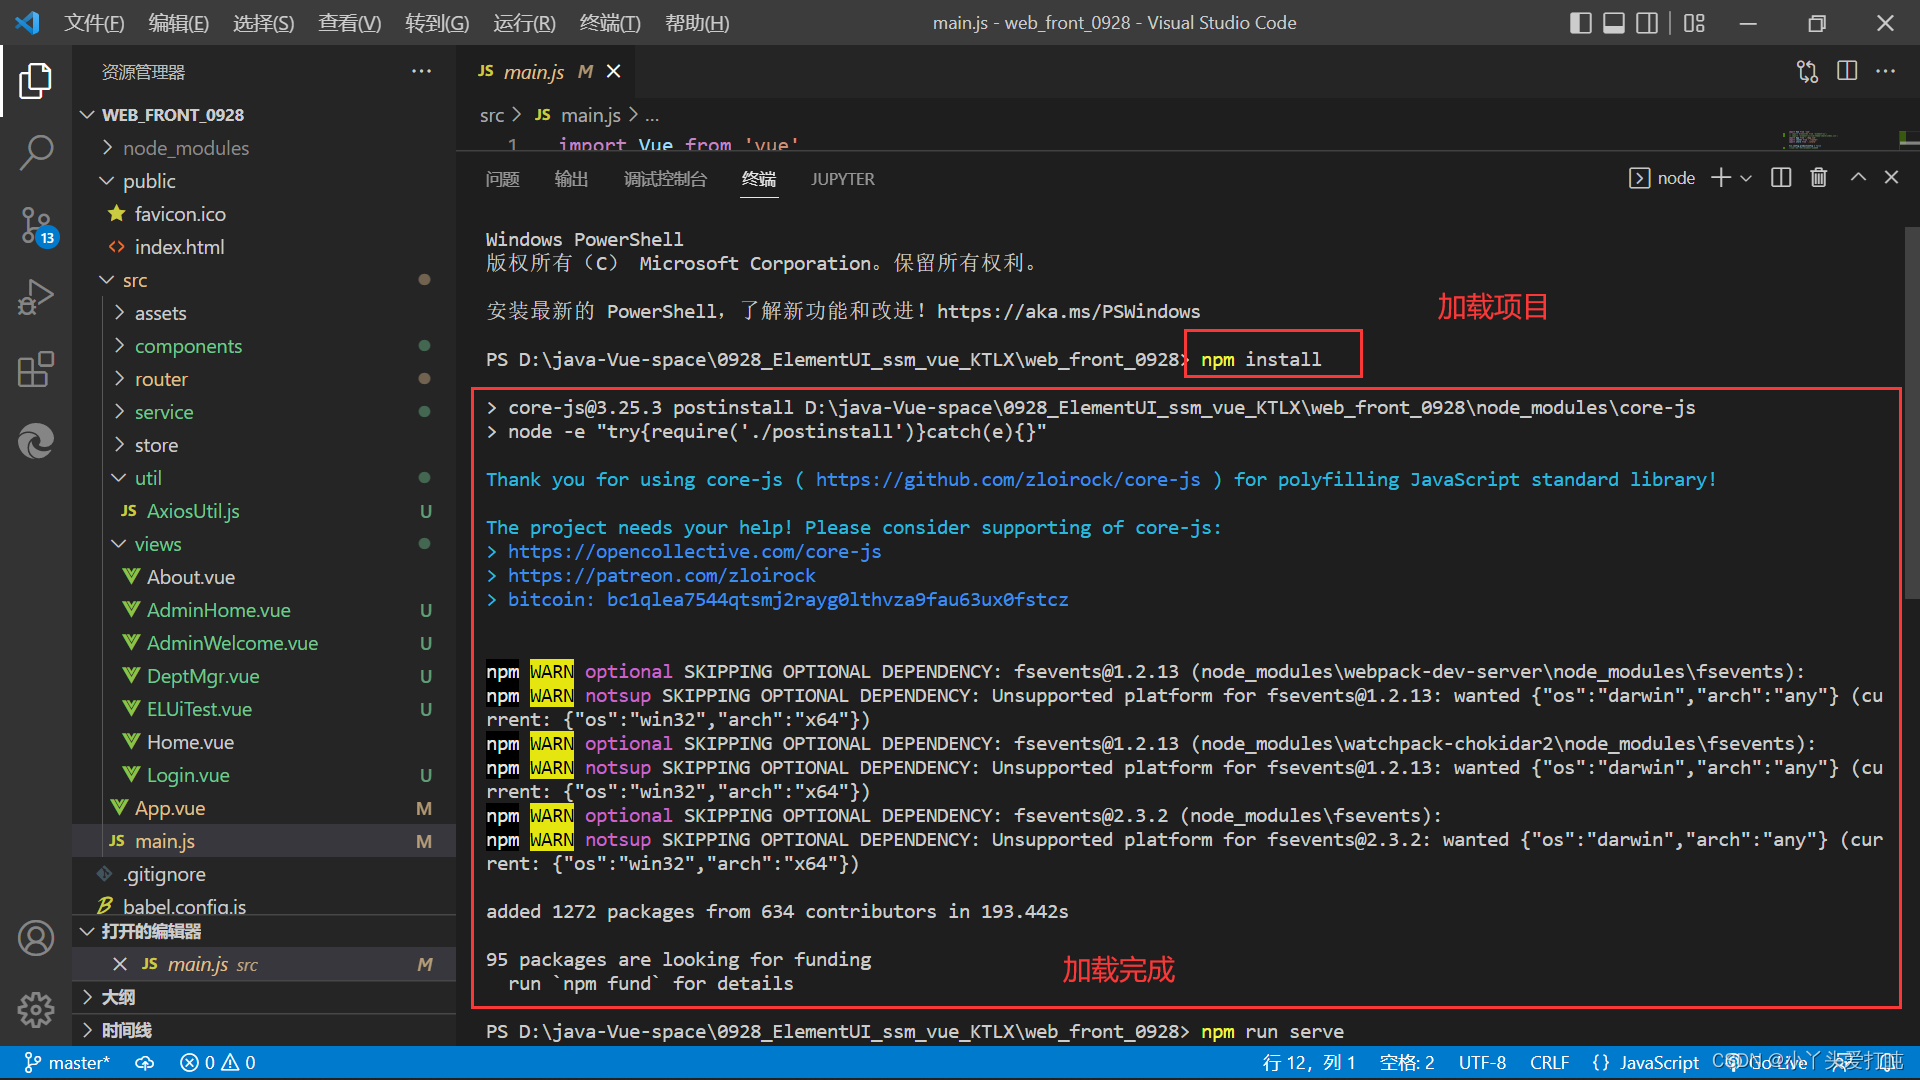Open the patreon.com/zloirock link
Image resolution: width=1920 pixels, height=1080 pixels.
click(x=662, y=576)
